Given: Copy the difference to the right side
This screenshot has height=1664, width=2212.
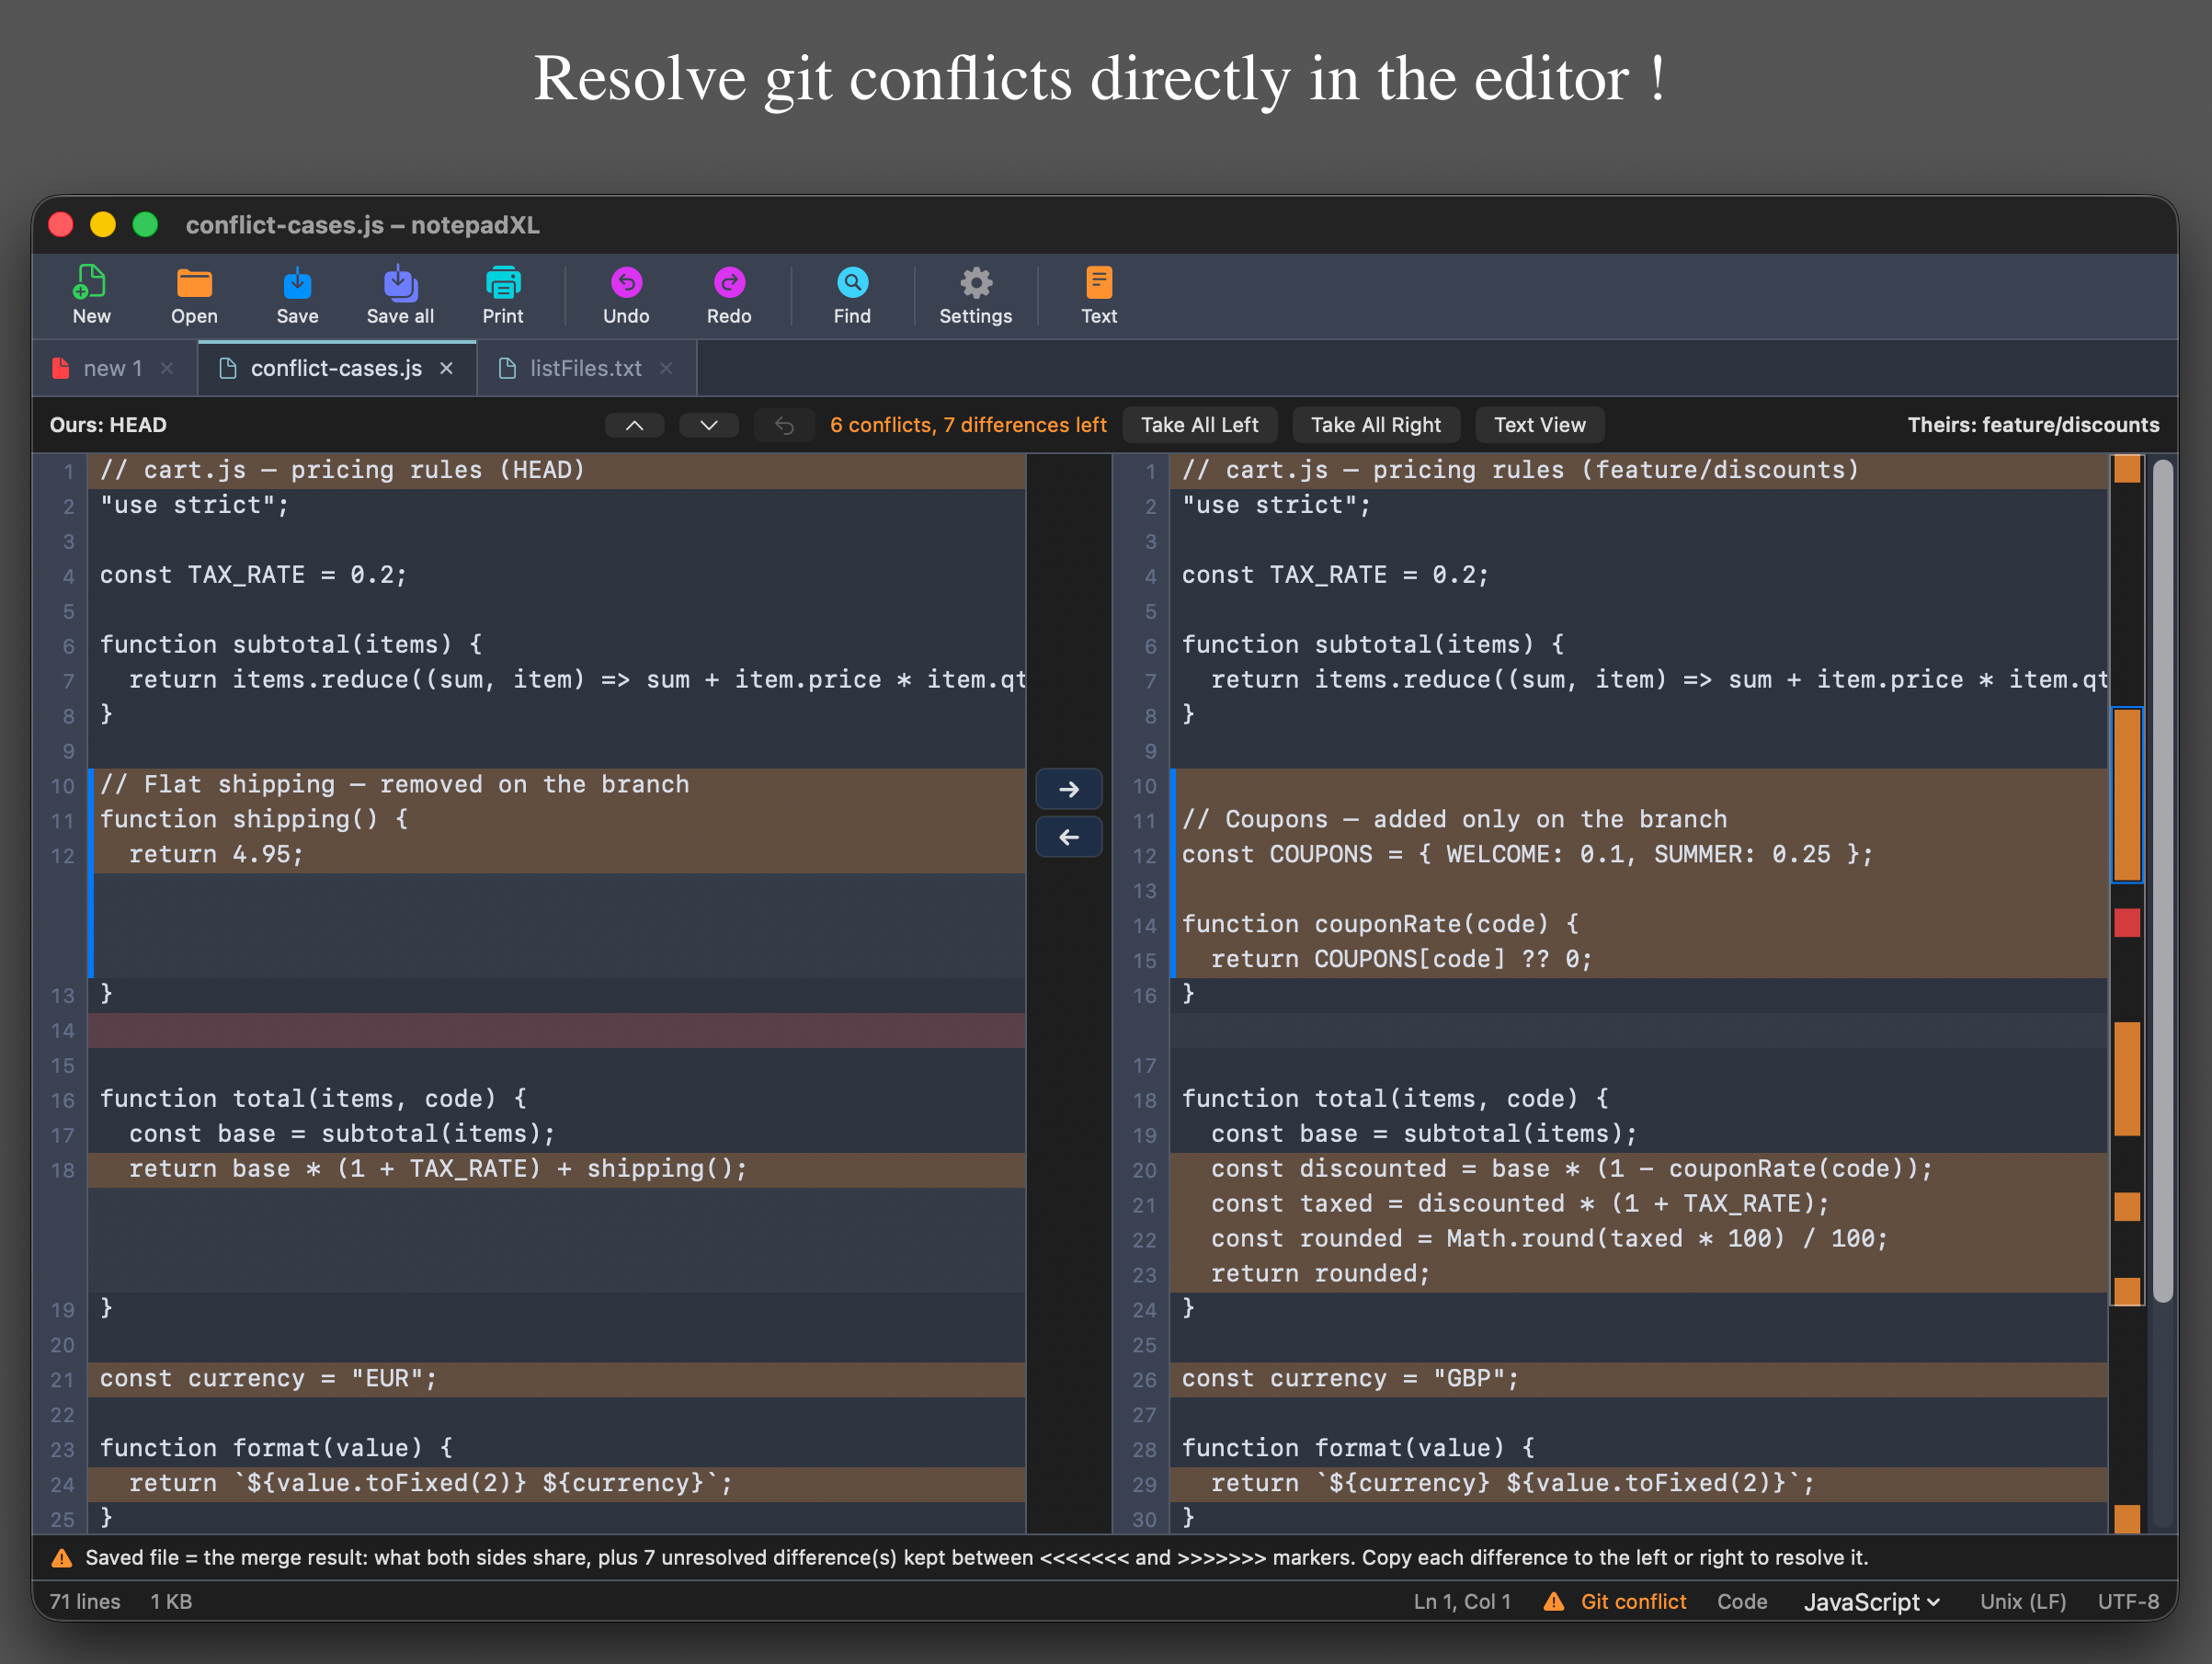Looking at the screenshot, I should (1069, 789).
